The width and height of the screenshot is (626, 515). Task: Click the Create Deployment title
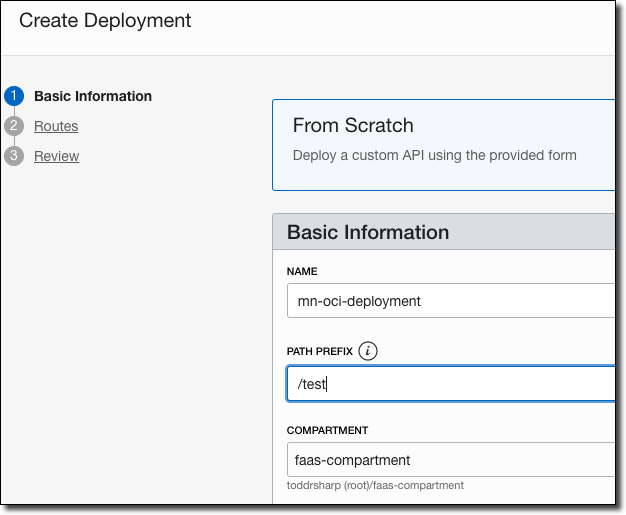(105, 20)
